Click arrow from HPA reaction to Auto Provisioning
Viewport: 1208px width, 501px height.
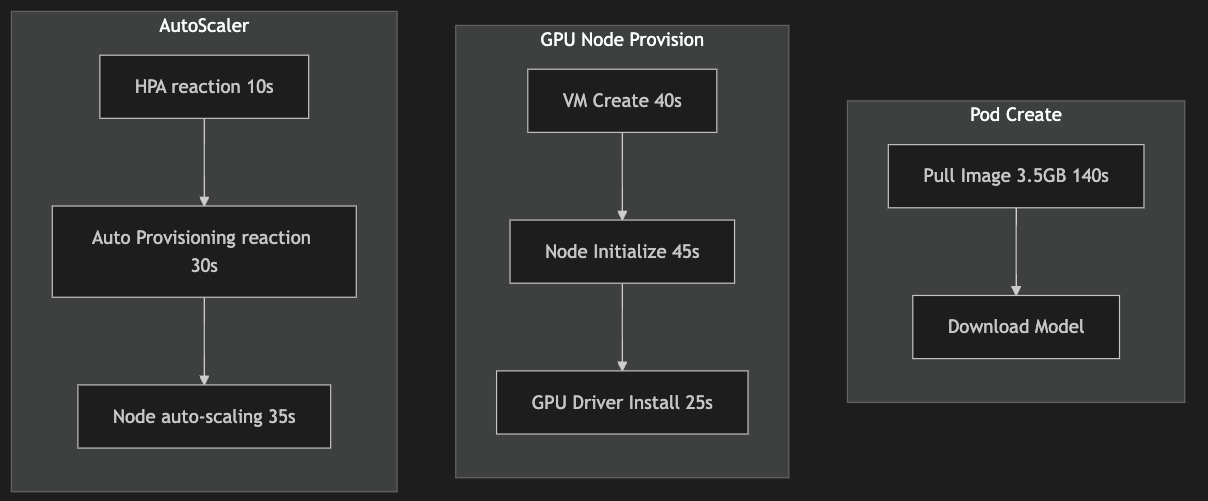(x=204, y=160)
